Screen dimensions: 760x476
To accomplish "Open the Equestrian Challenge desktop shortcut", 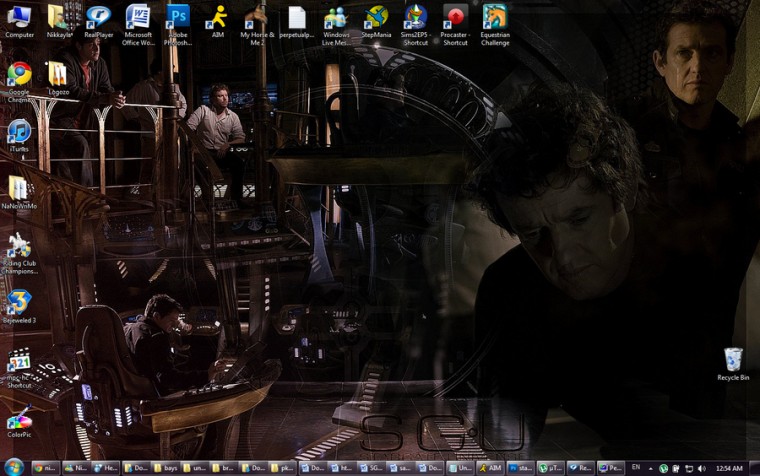I will point(495,25).
